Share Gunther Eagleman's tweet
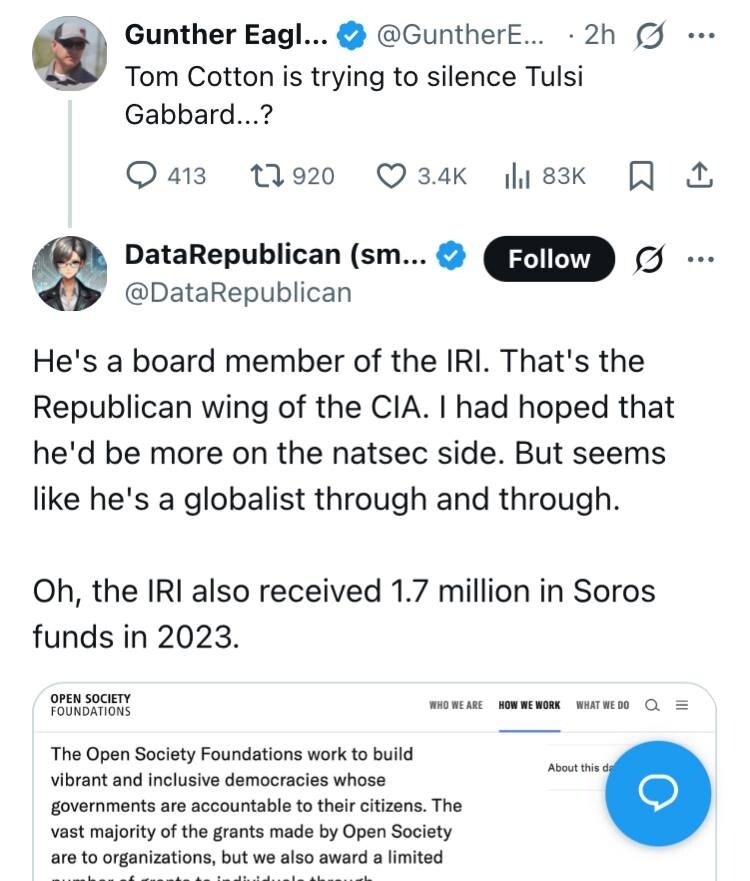 pos(699,176)
